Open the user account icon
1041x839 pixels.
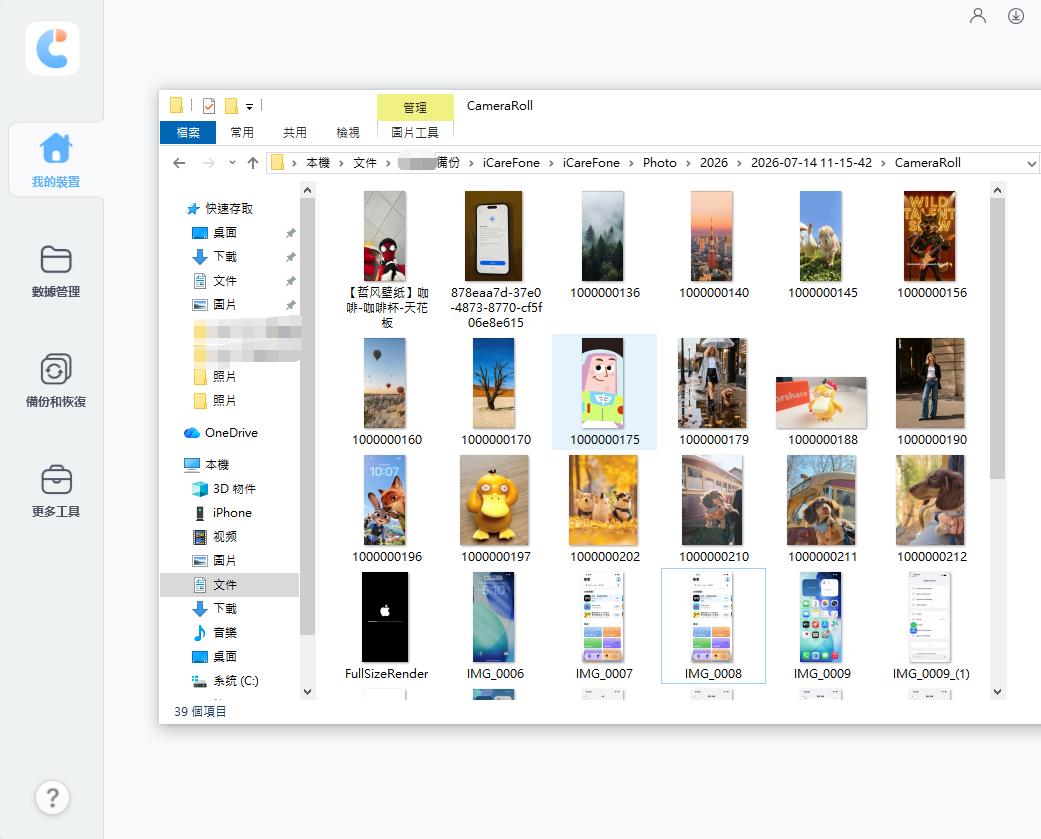coord(977,16)
